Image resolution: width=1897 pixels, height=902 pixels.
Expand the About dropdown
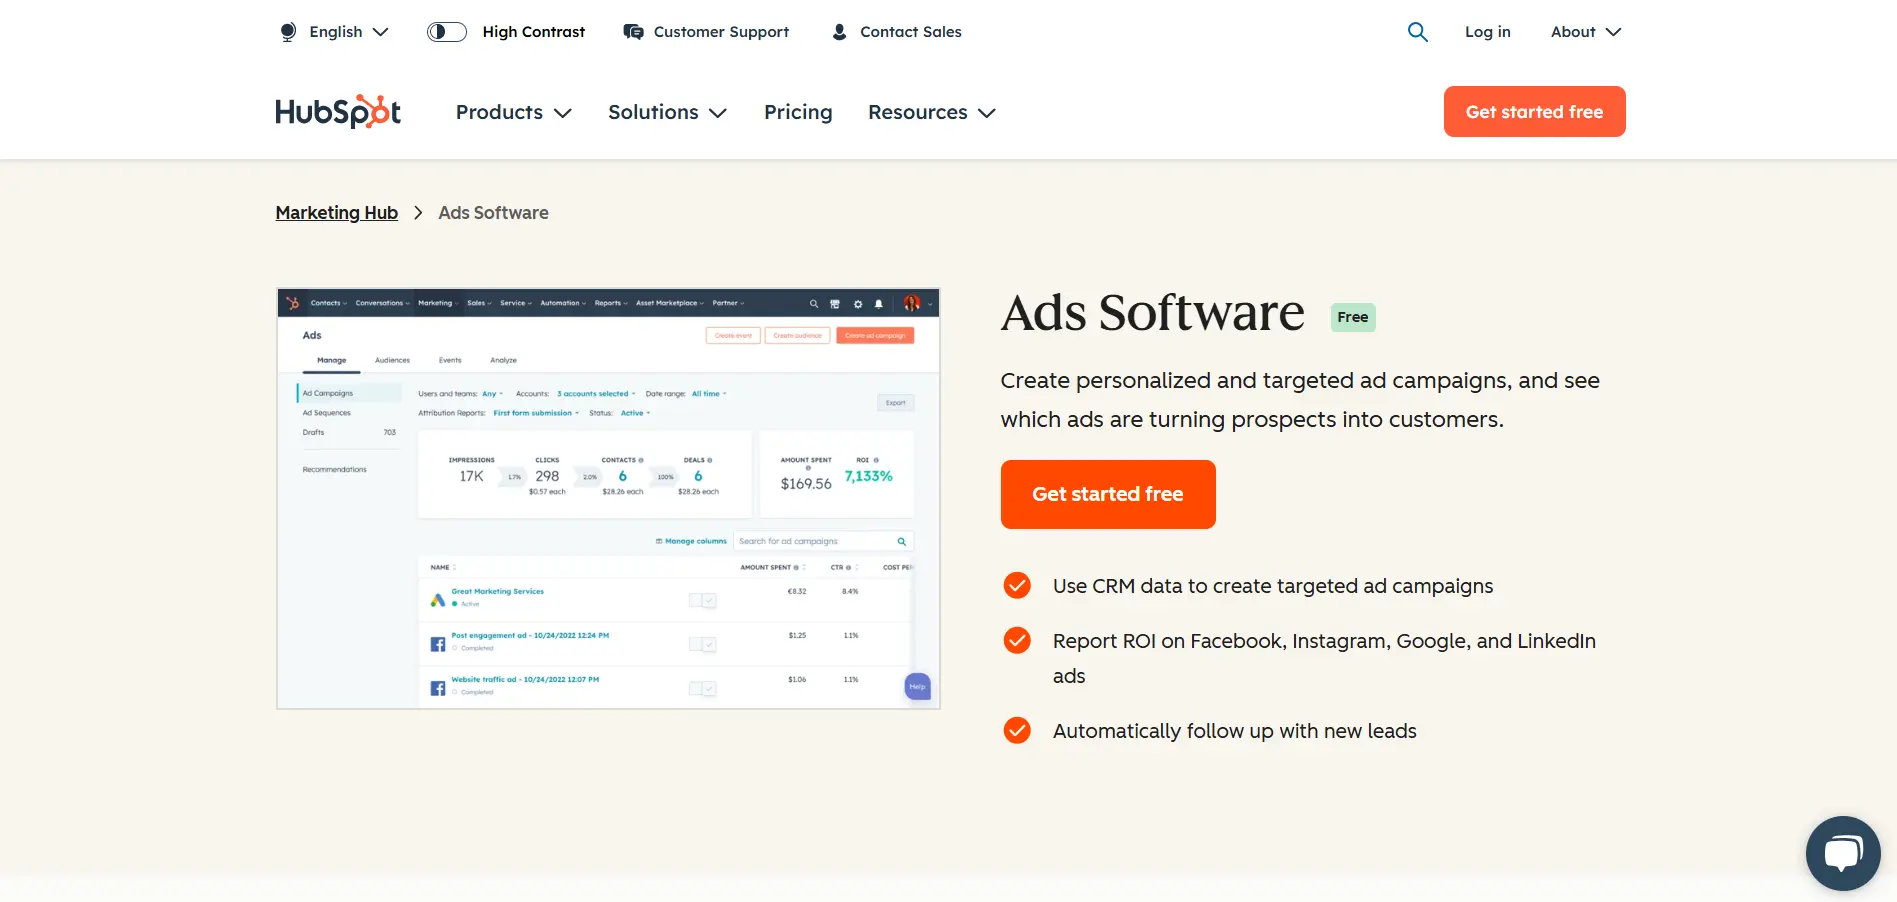pos(1586,32)
